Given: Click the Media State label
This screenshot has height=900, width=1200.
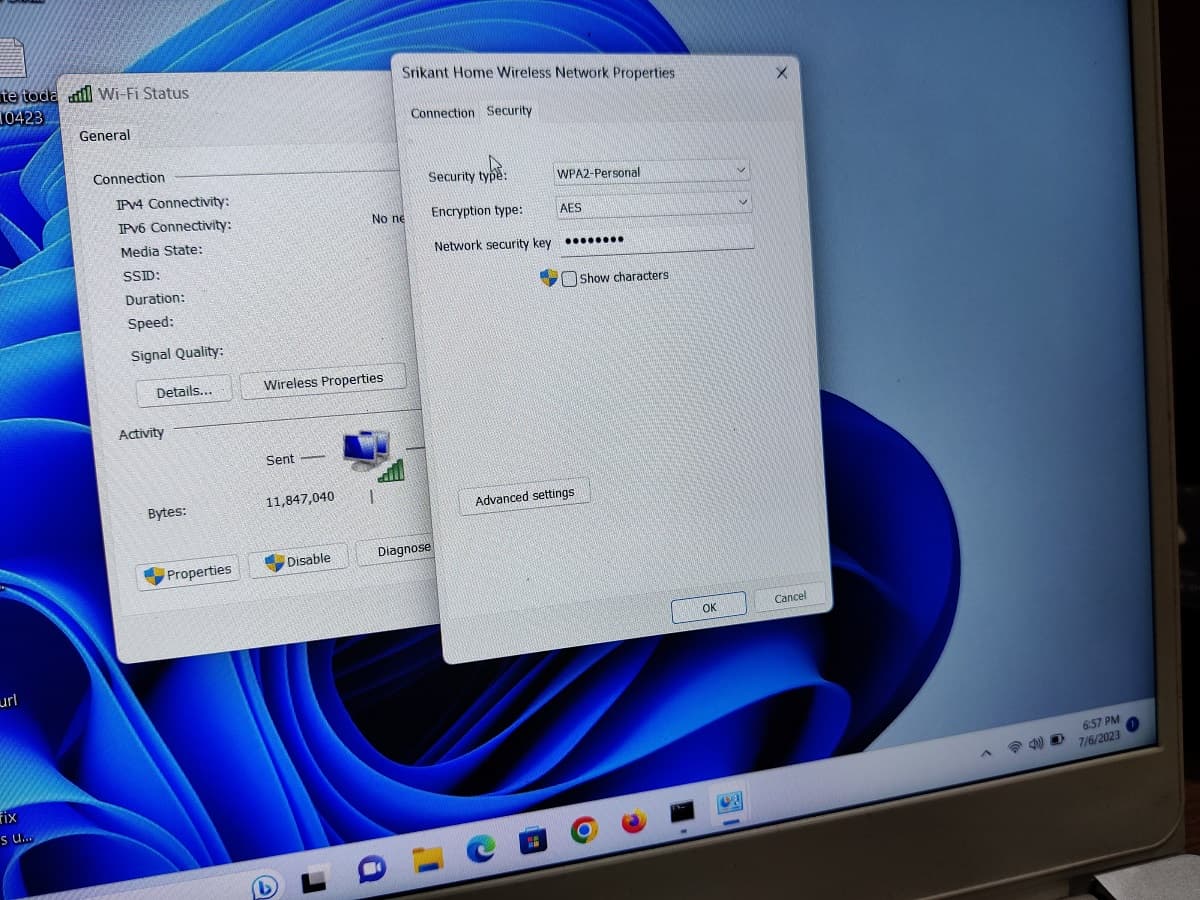Looking at the screenshot, I should pyautogui.click(x=161, y=251).
